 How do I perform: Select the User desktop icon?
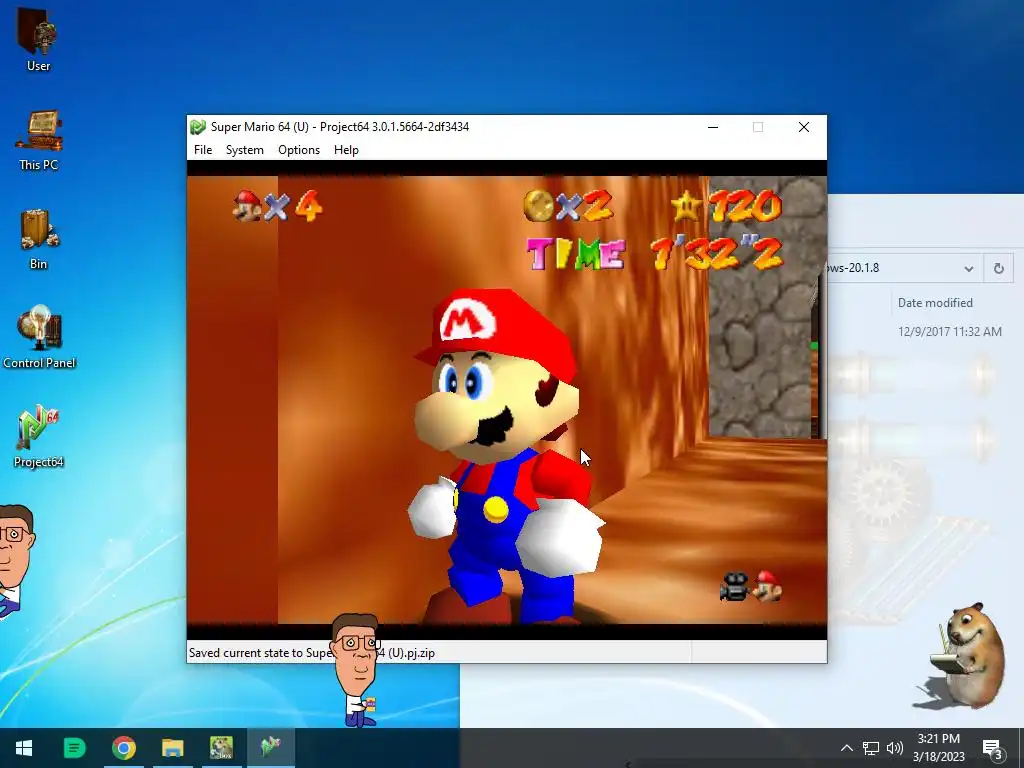(x=39, y=38)
